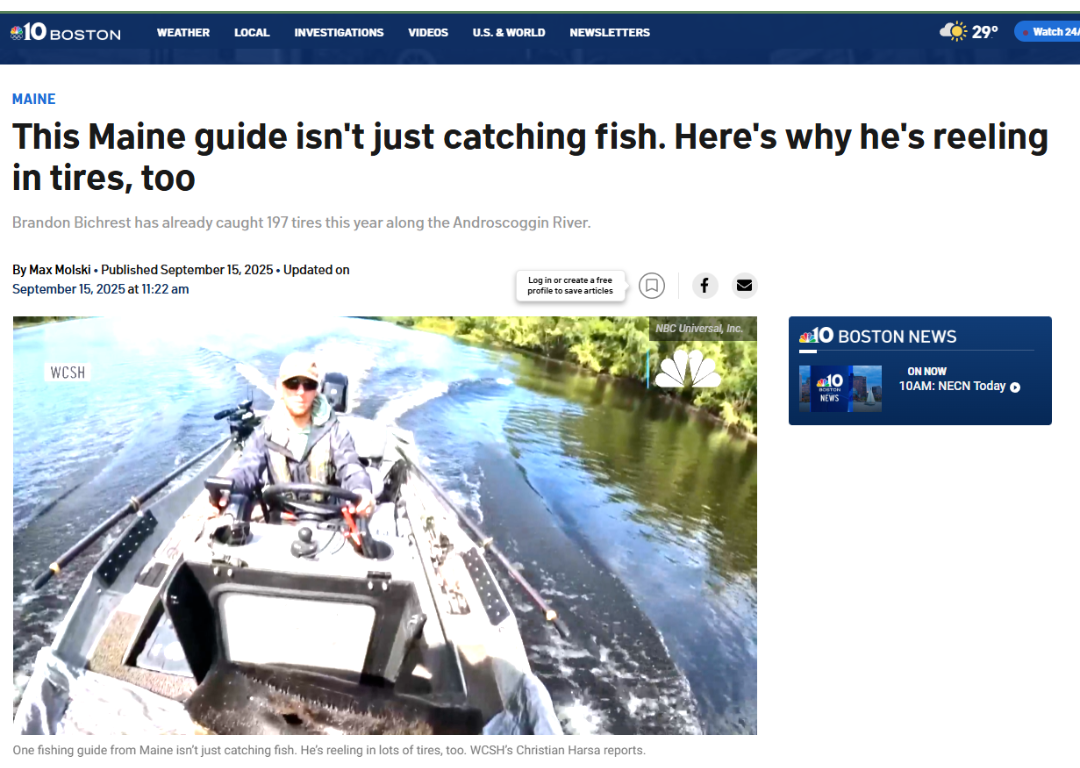
Task: Open the NBC10 news live thumbnail
Action: 840,388
